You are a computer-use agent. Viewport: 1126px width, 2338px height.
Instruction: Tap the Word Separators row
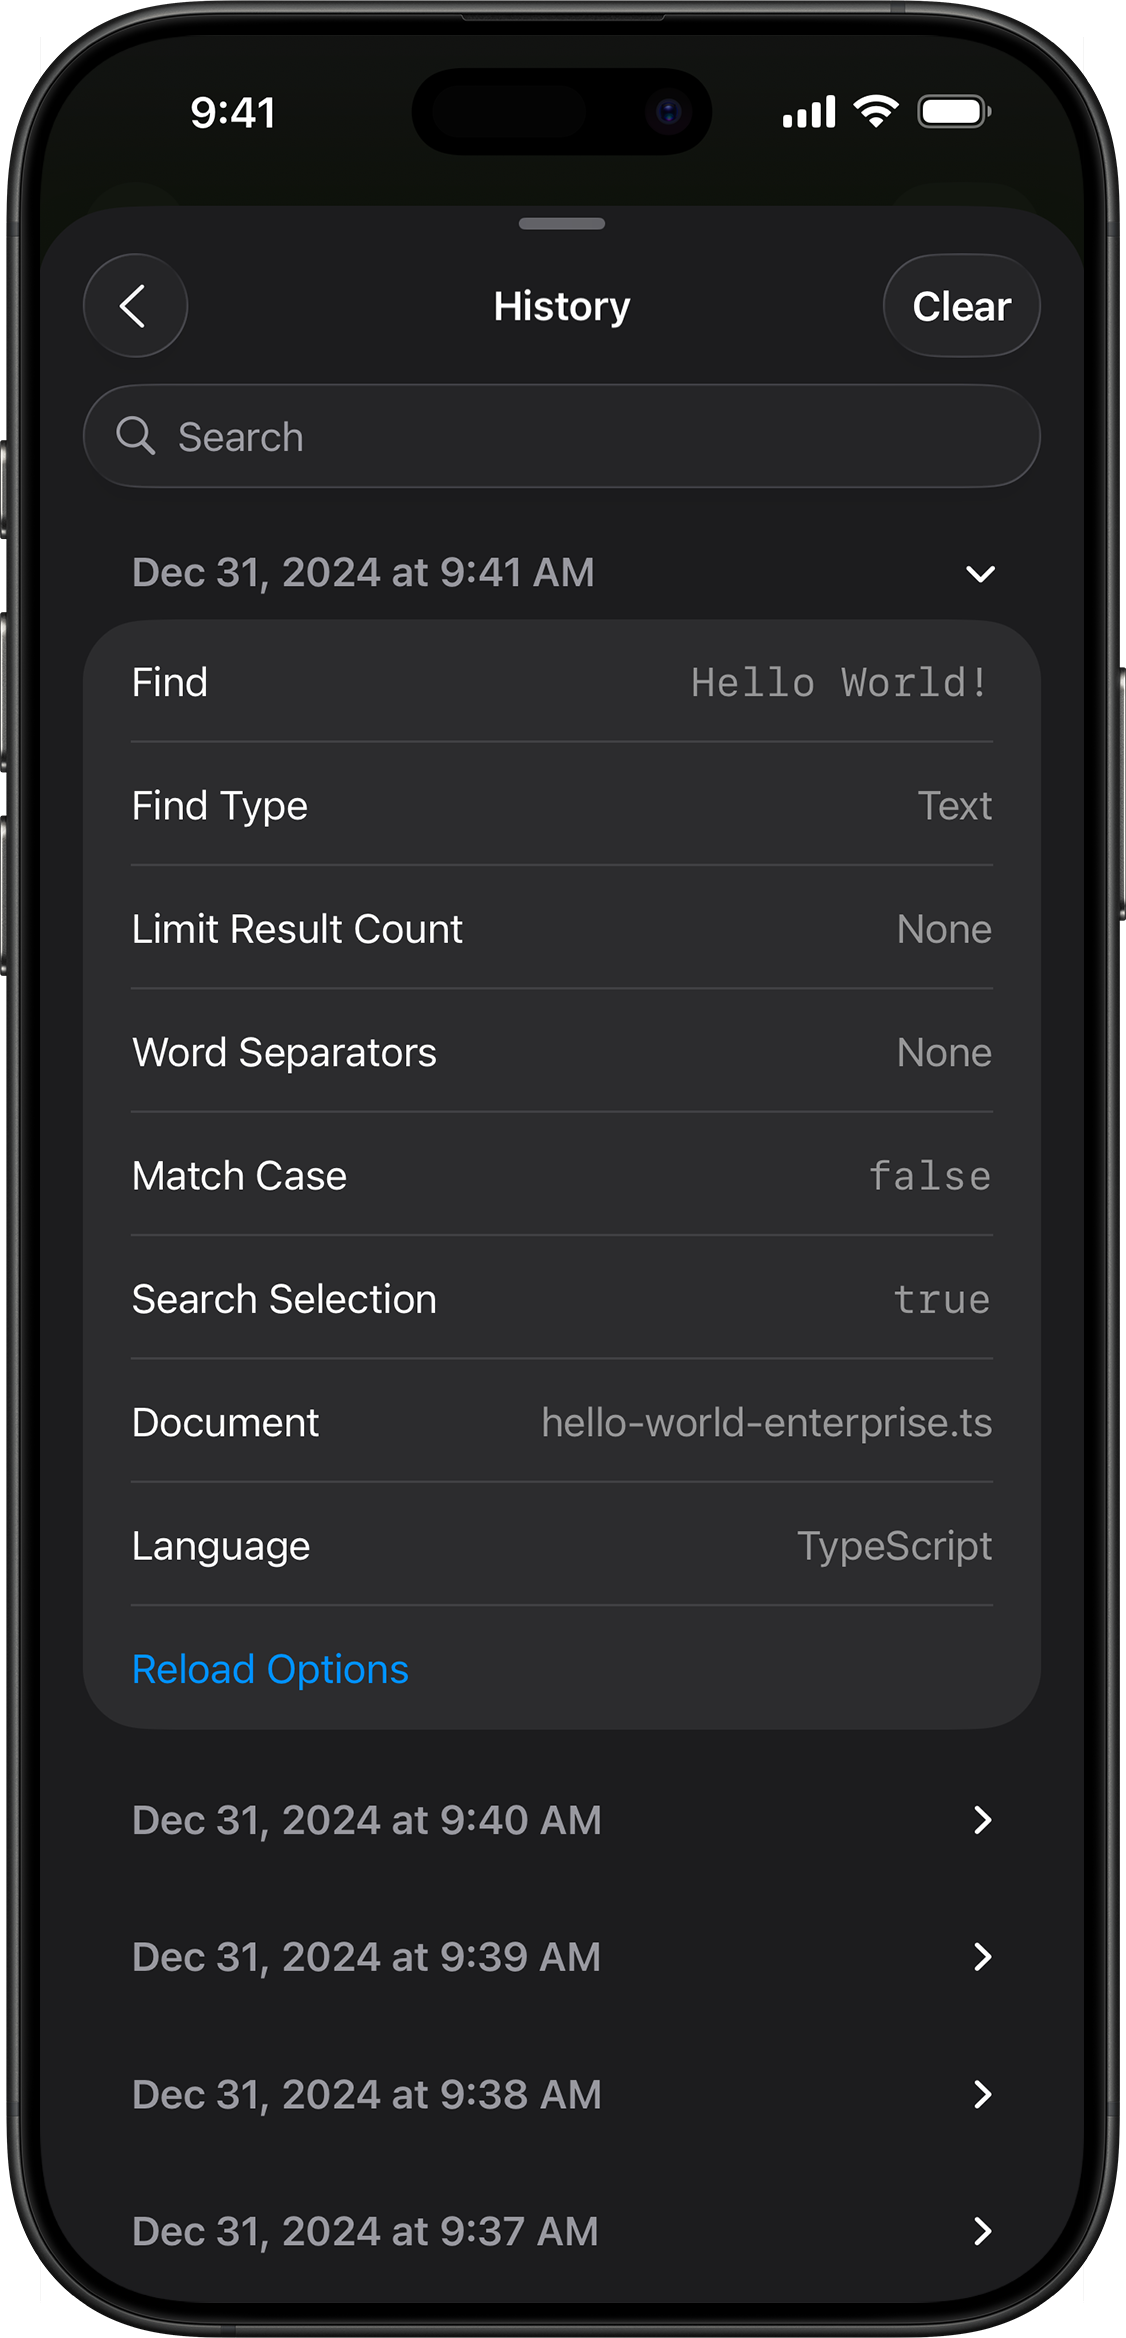[x=561, y=1052]
